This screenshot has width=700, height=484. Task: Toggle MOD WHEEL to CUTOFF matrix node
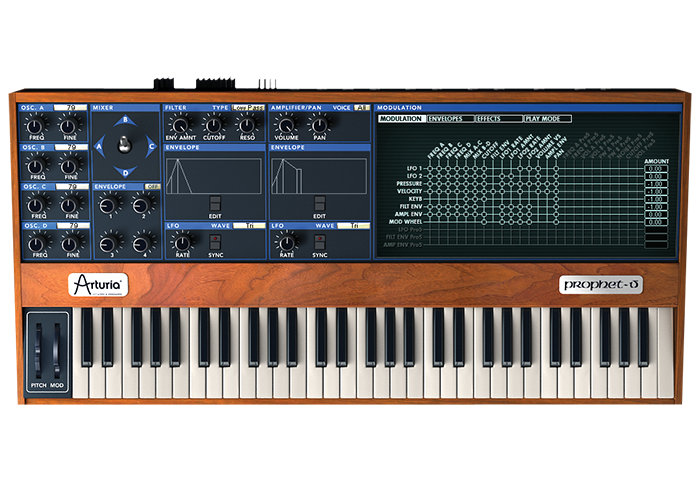tap(484, 222)
